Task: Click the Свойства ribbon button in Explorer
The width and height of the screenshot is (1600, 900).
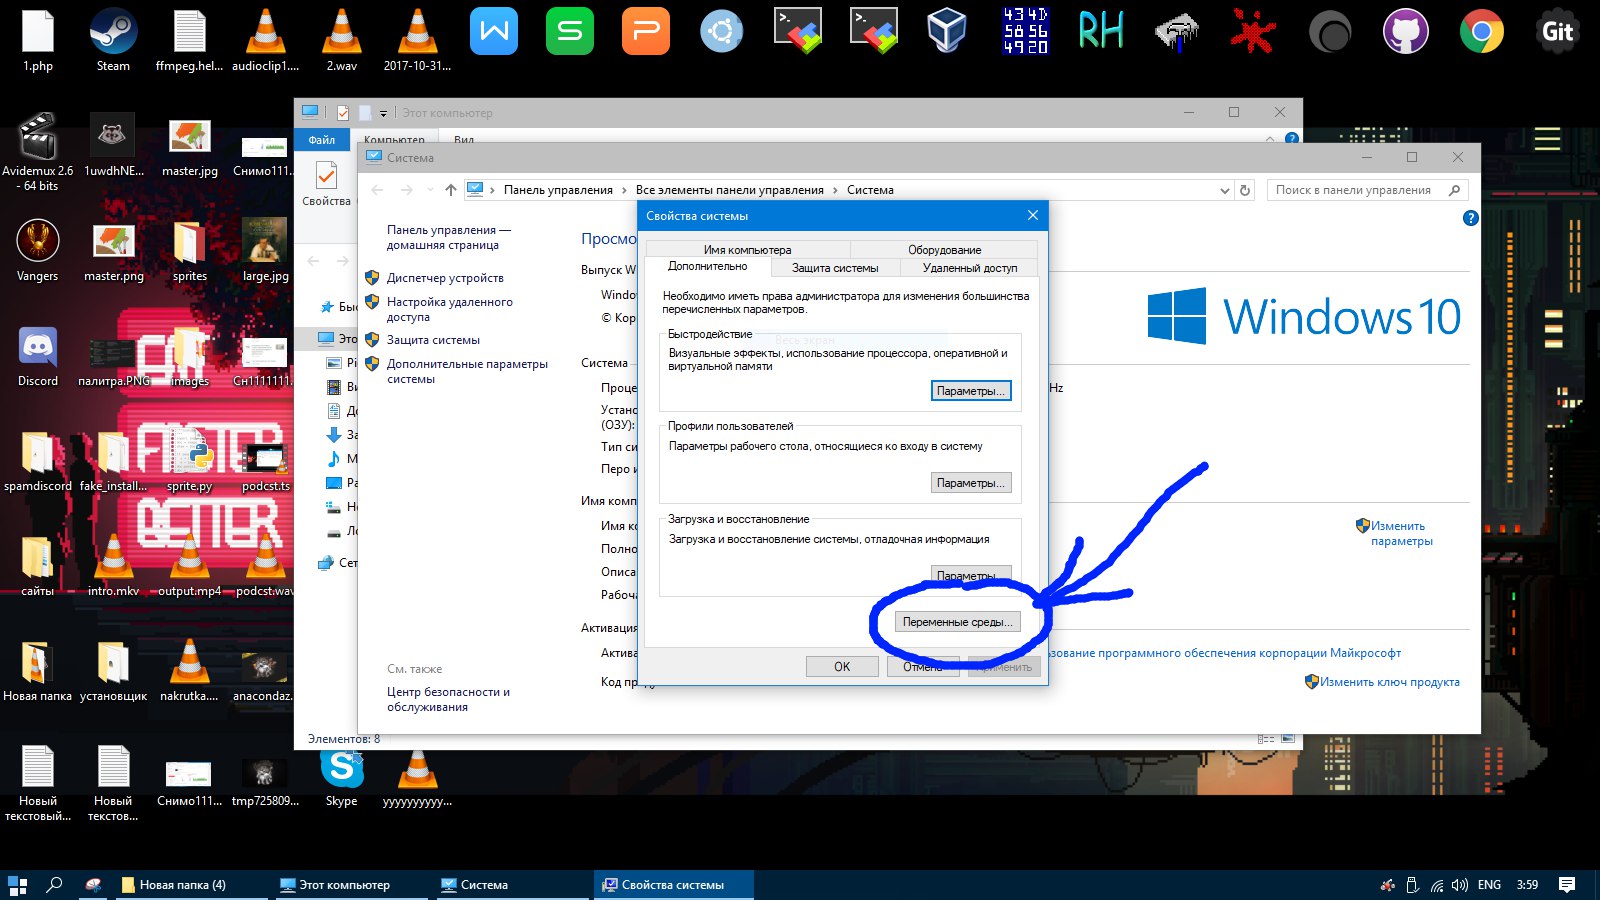Action: coord(326,184)
